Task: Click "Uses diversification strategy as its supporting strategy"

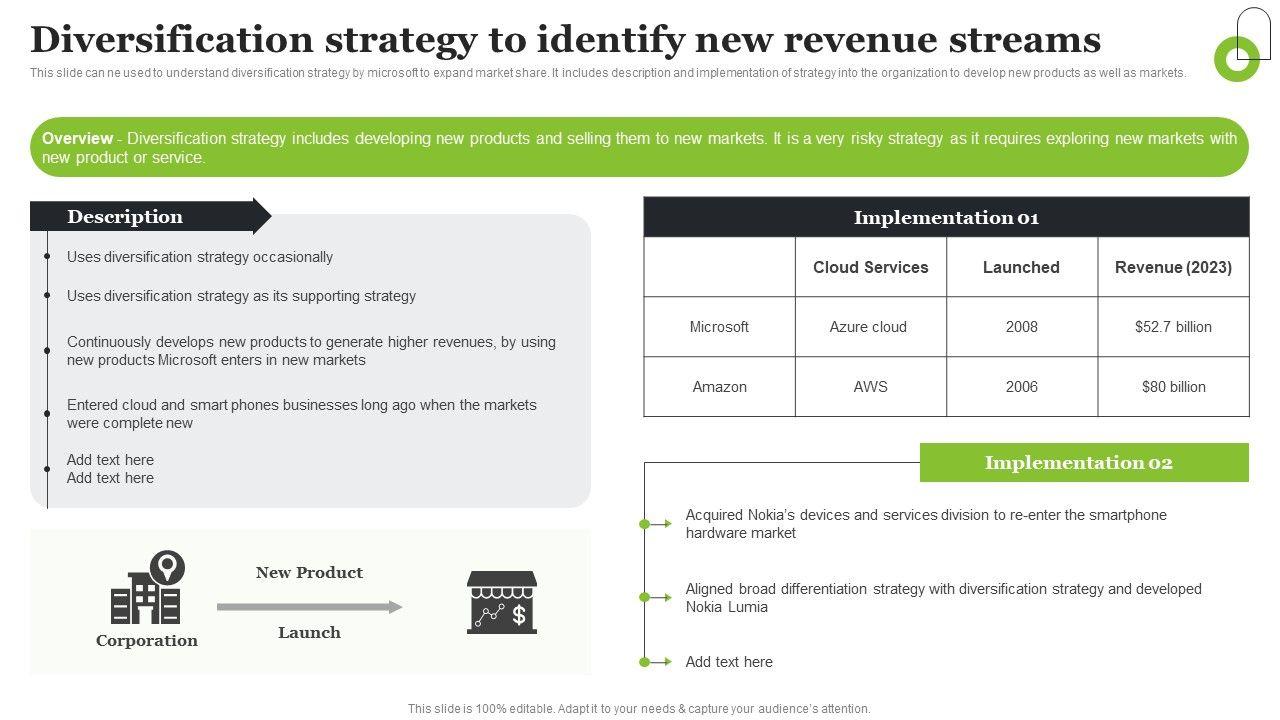Action: [241, 296]
